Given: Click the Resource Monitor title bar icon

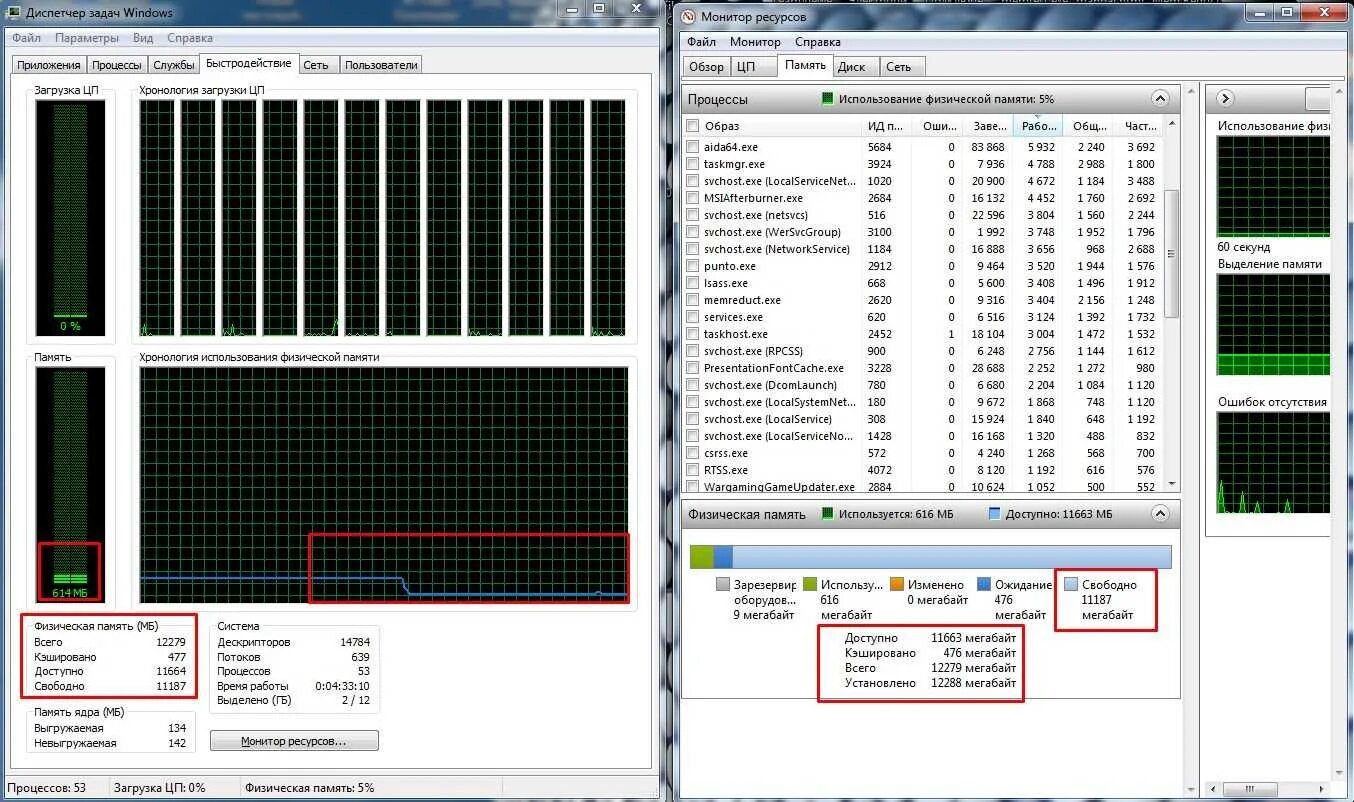Looking at the screenshot, I should [x=687, y=16].
